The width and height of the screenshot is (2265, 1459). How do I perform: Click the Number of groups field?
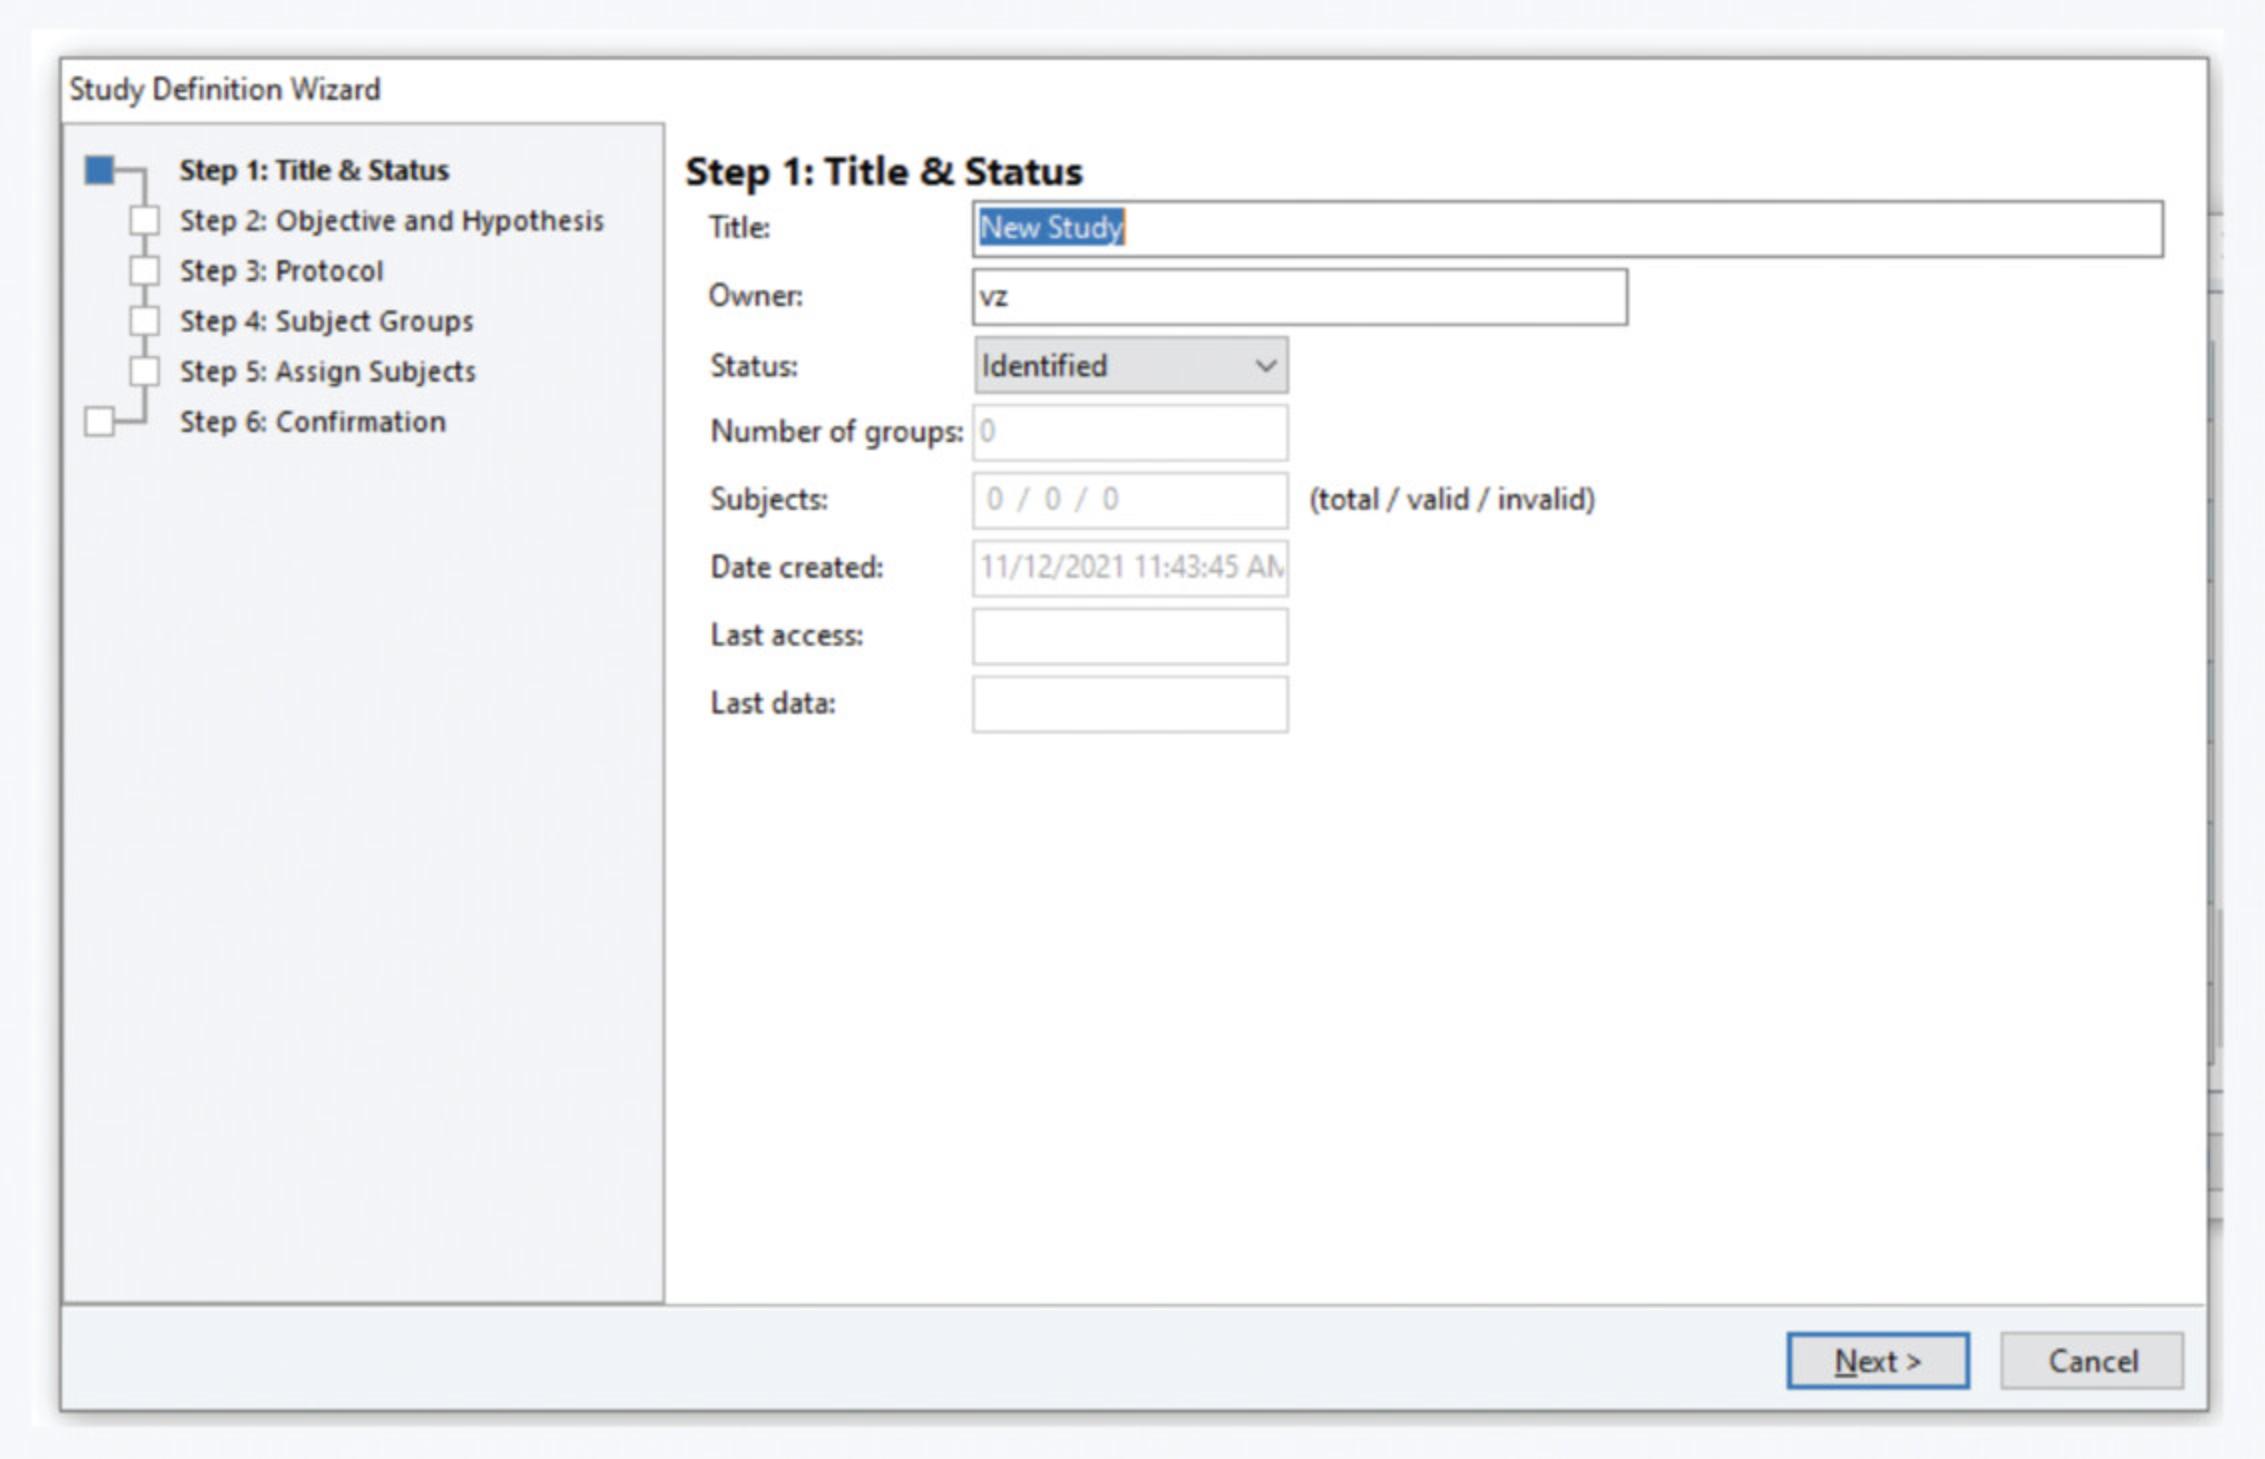pos(1130,432)
